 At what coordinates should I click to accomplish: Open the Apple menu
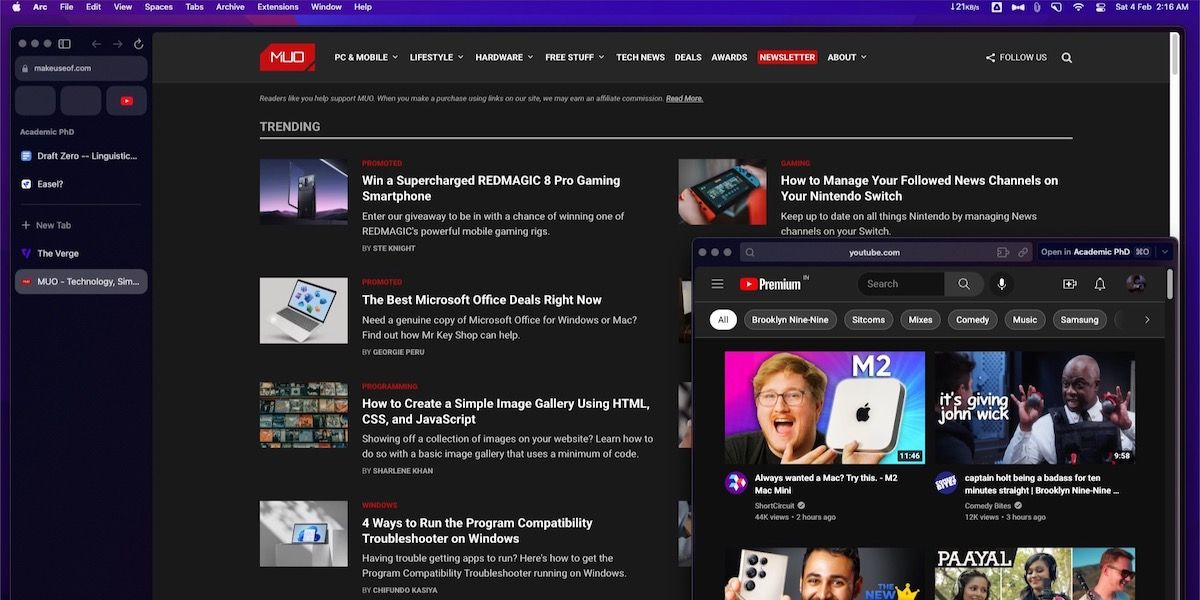point(16,7)
